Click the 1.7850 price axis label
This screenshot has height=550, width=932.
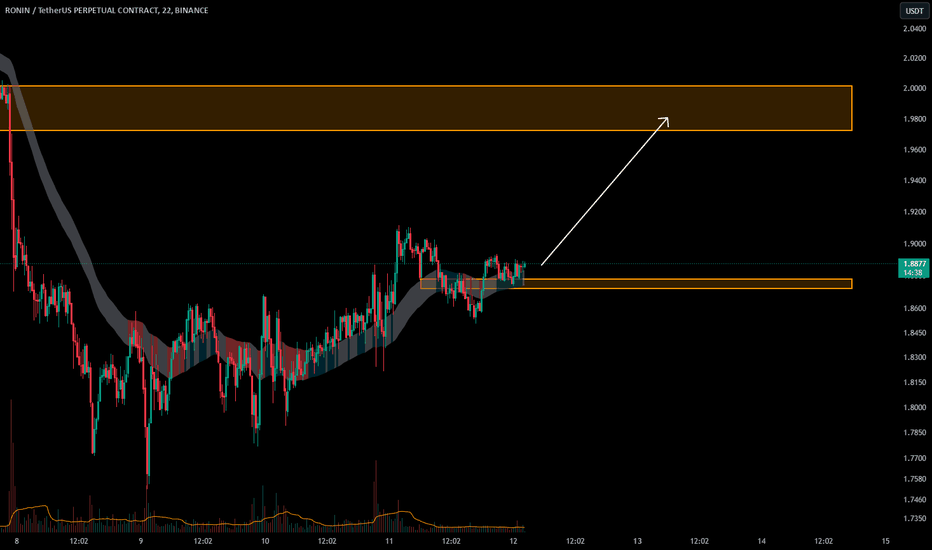point(914,433)
